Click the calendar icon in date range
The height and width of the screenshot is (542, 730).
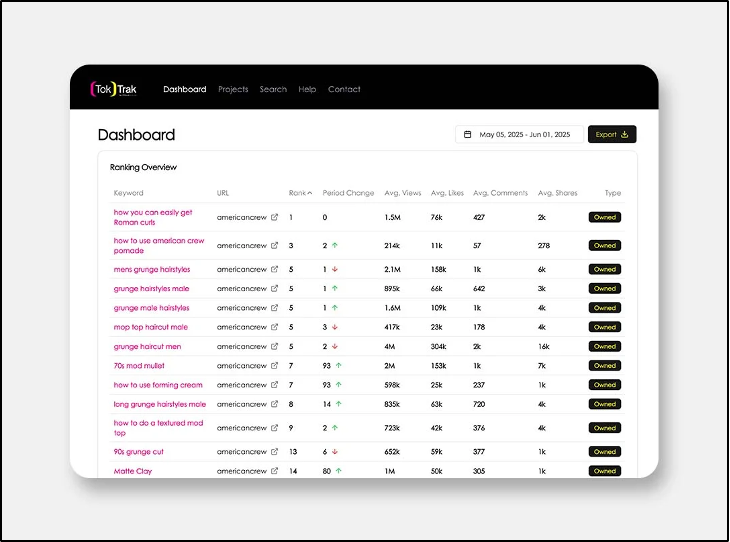tap(467, 135)
